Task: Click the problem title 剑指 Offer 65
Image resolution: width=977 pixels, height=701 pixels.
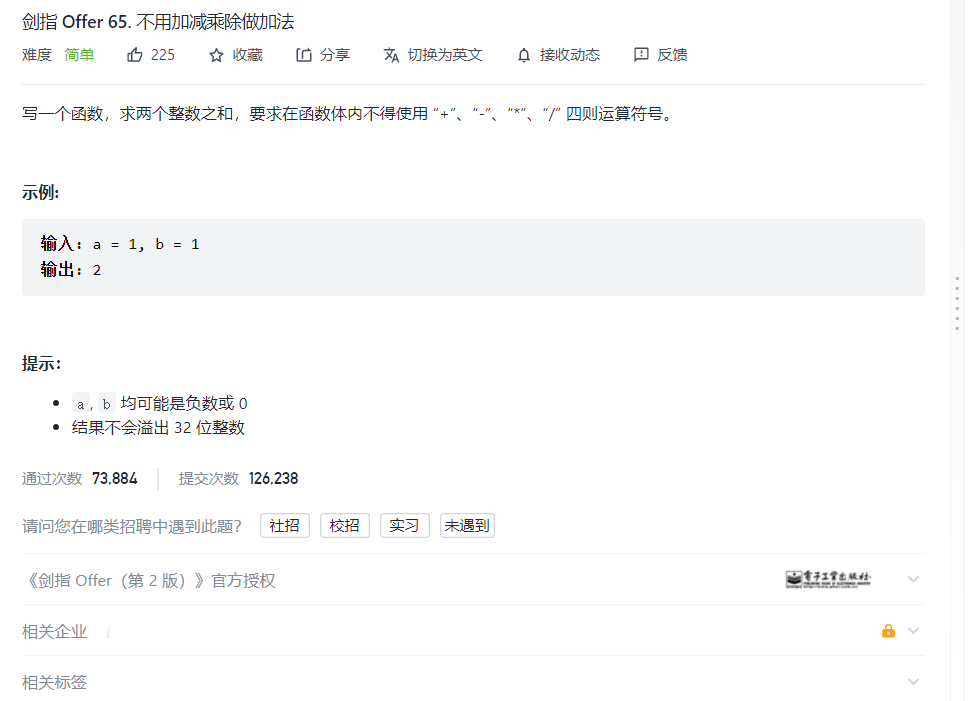Action: click(x=158, y=22)
